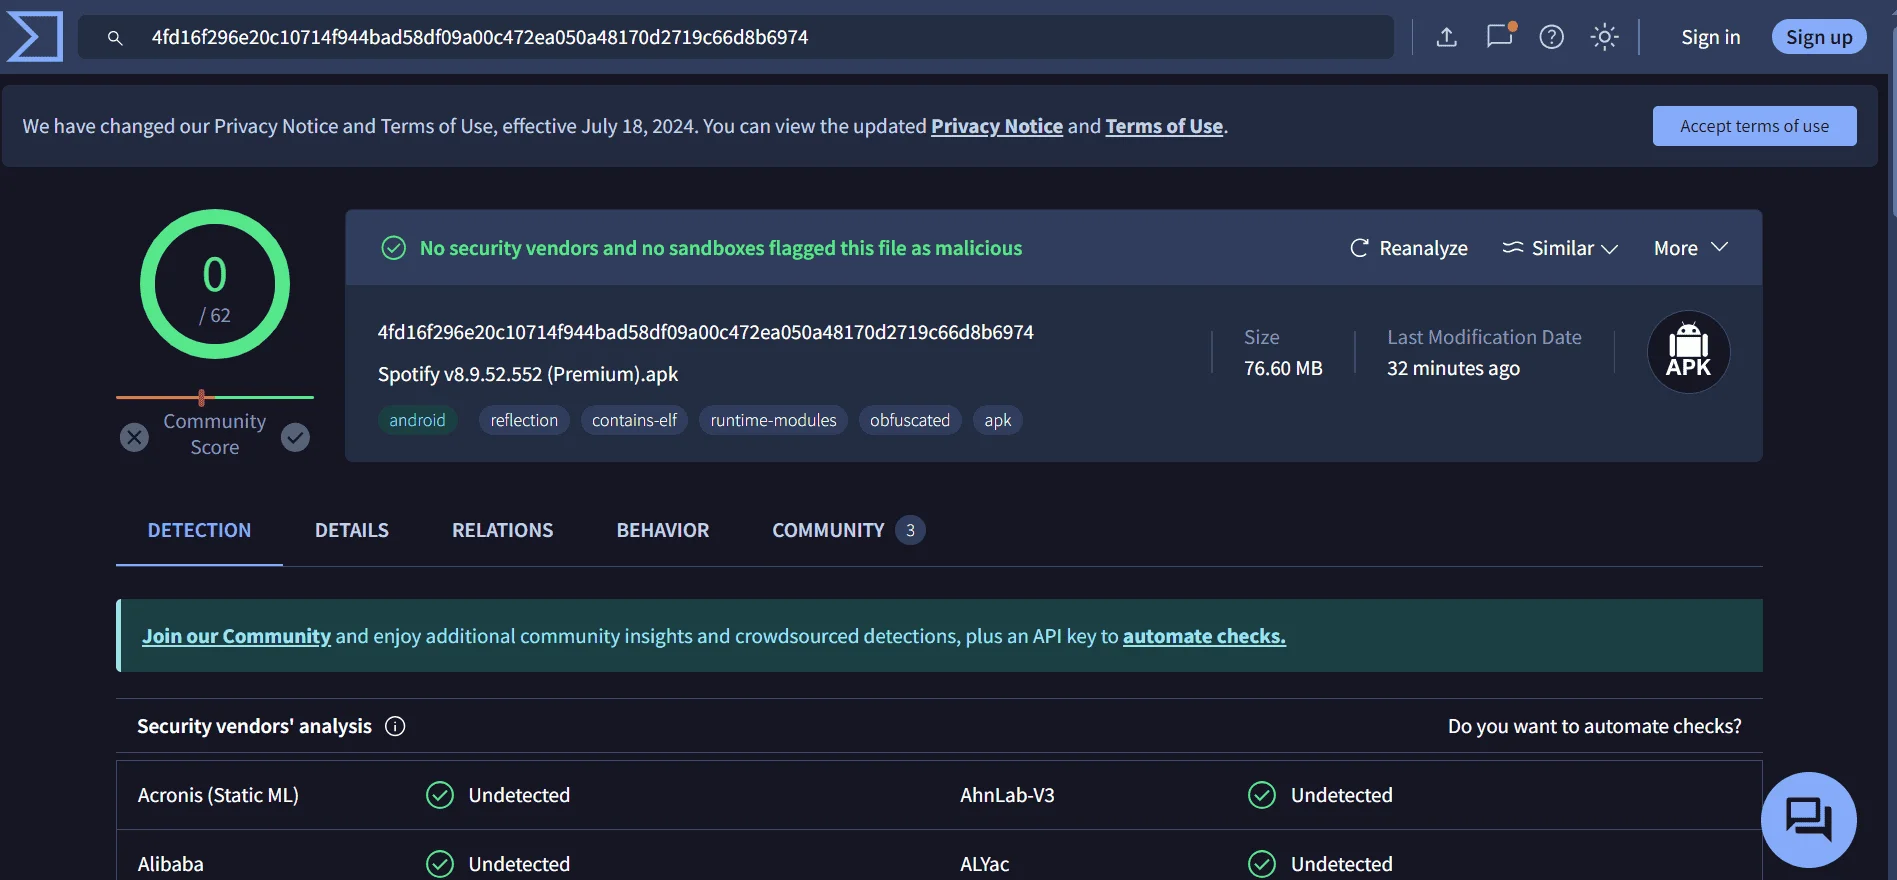Open the automate checks link
1897x880 pixels.
click(x=1204, y=636)
